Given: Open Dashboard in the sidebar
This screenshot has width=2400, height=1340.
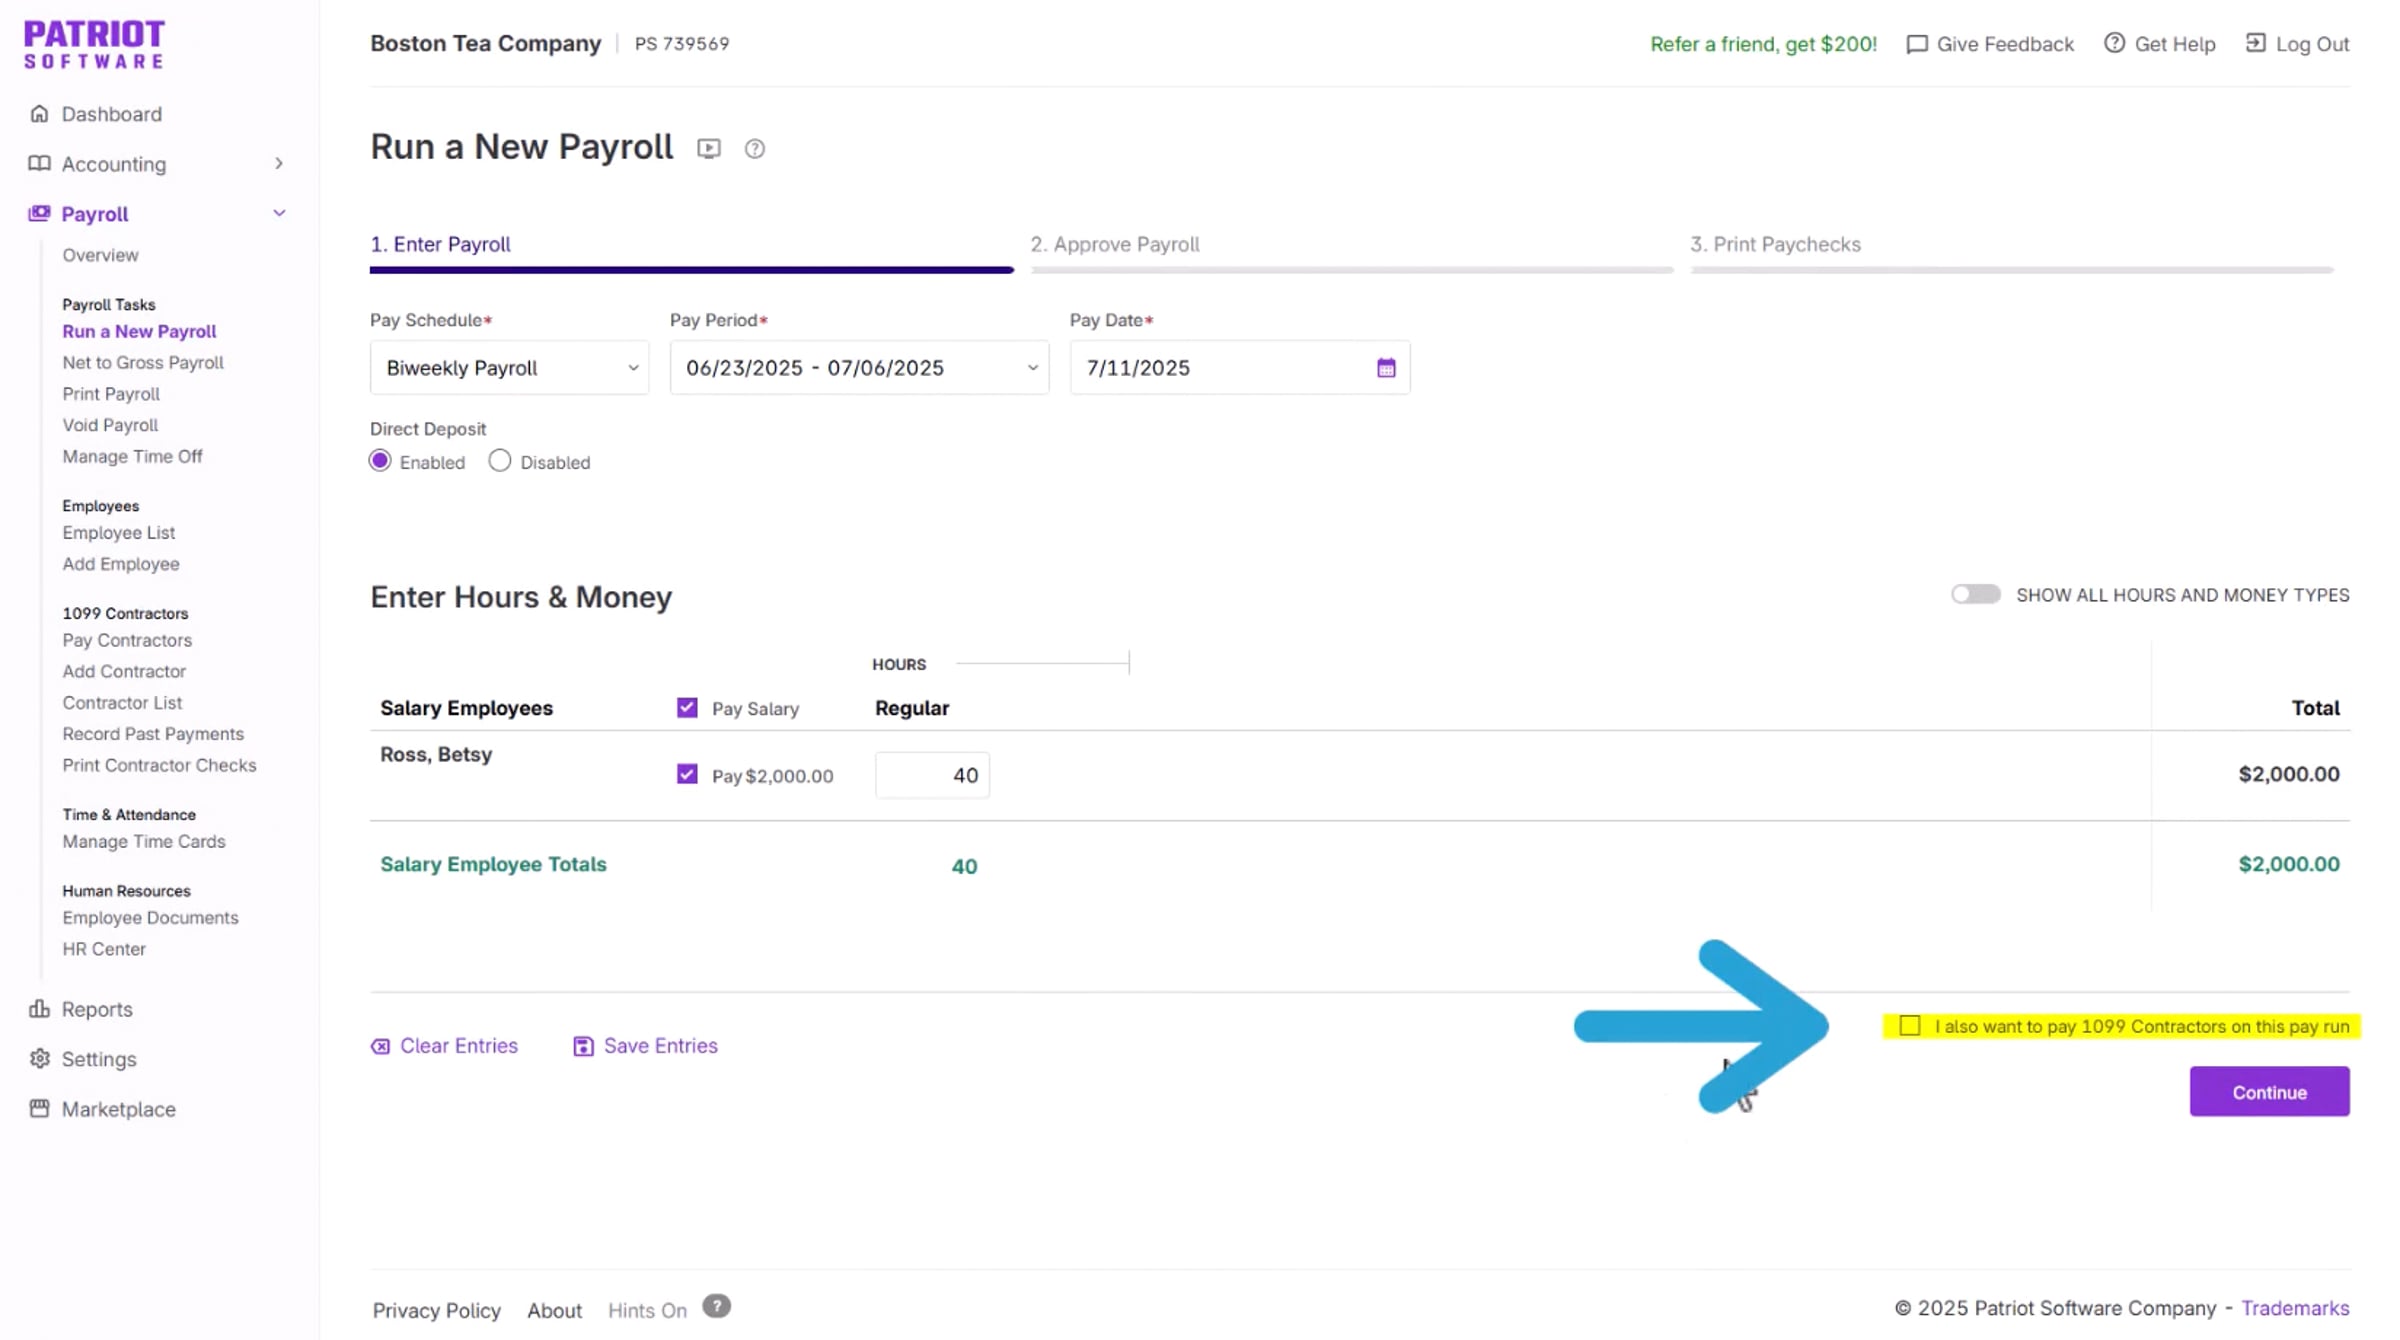Looking at the screenshot, I should pos(112,114).
